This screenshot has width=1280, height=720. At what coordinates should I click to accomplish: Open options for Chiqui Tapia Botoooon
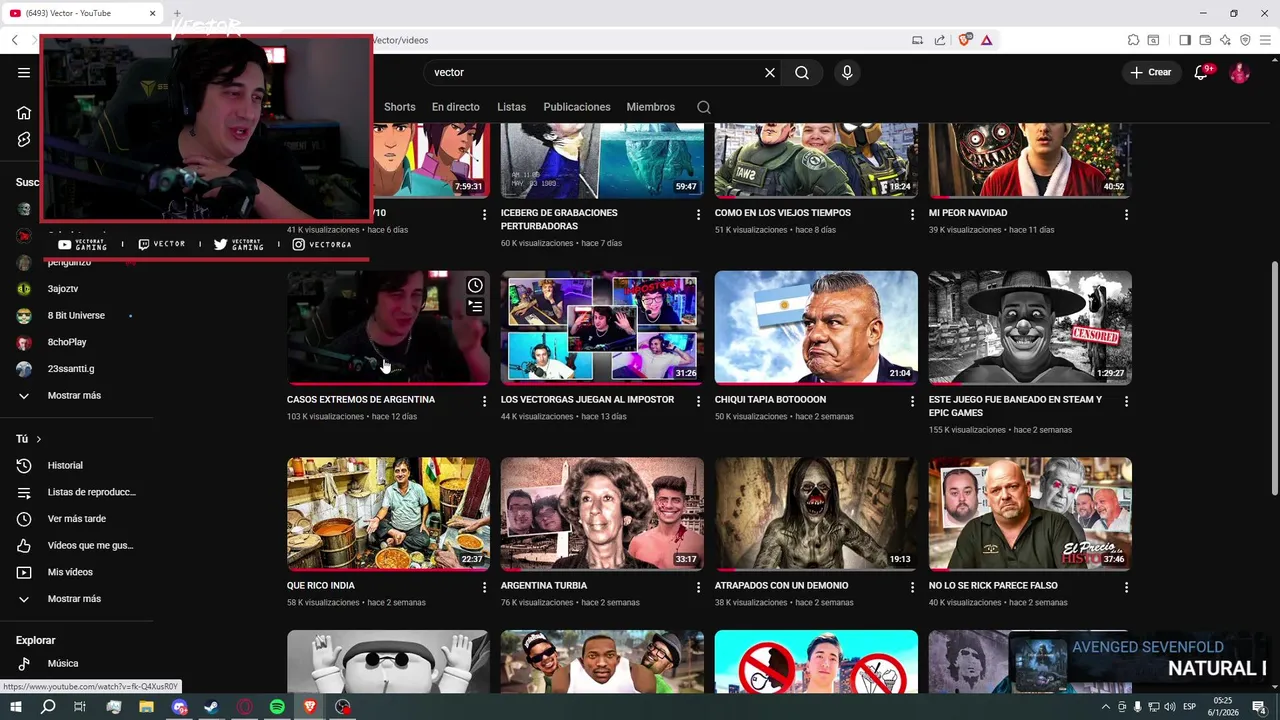coord(912,401)
